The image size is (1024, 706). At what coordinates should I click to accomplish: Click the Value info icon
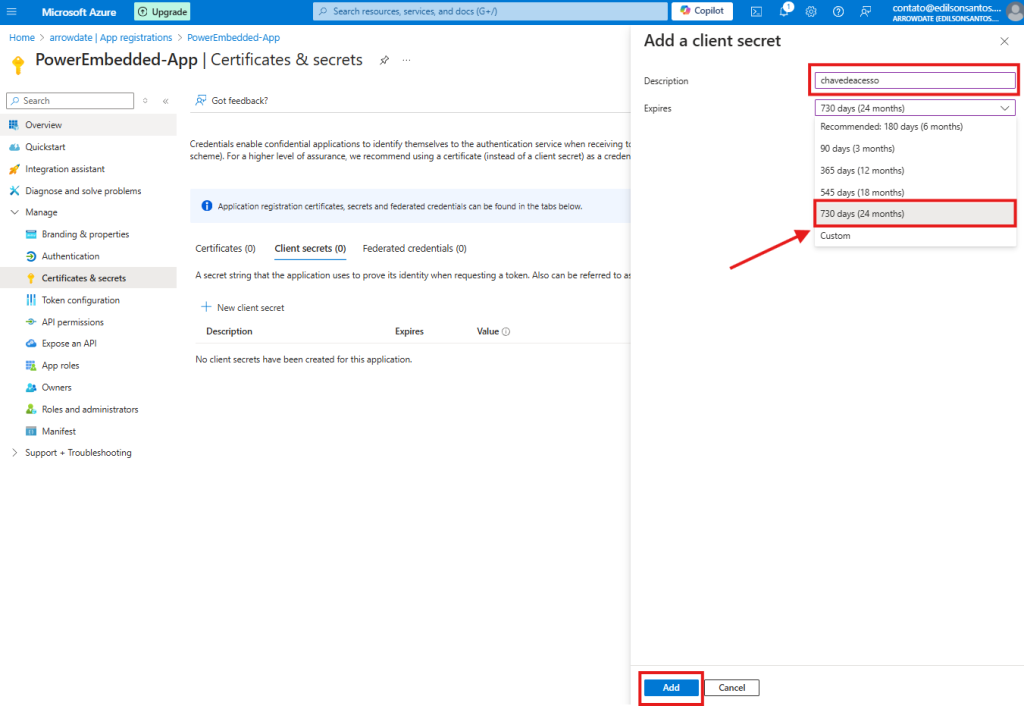click(x=505, y=332)
